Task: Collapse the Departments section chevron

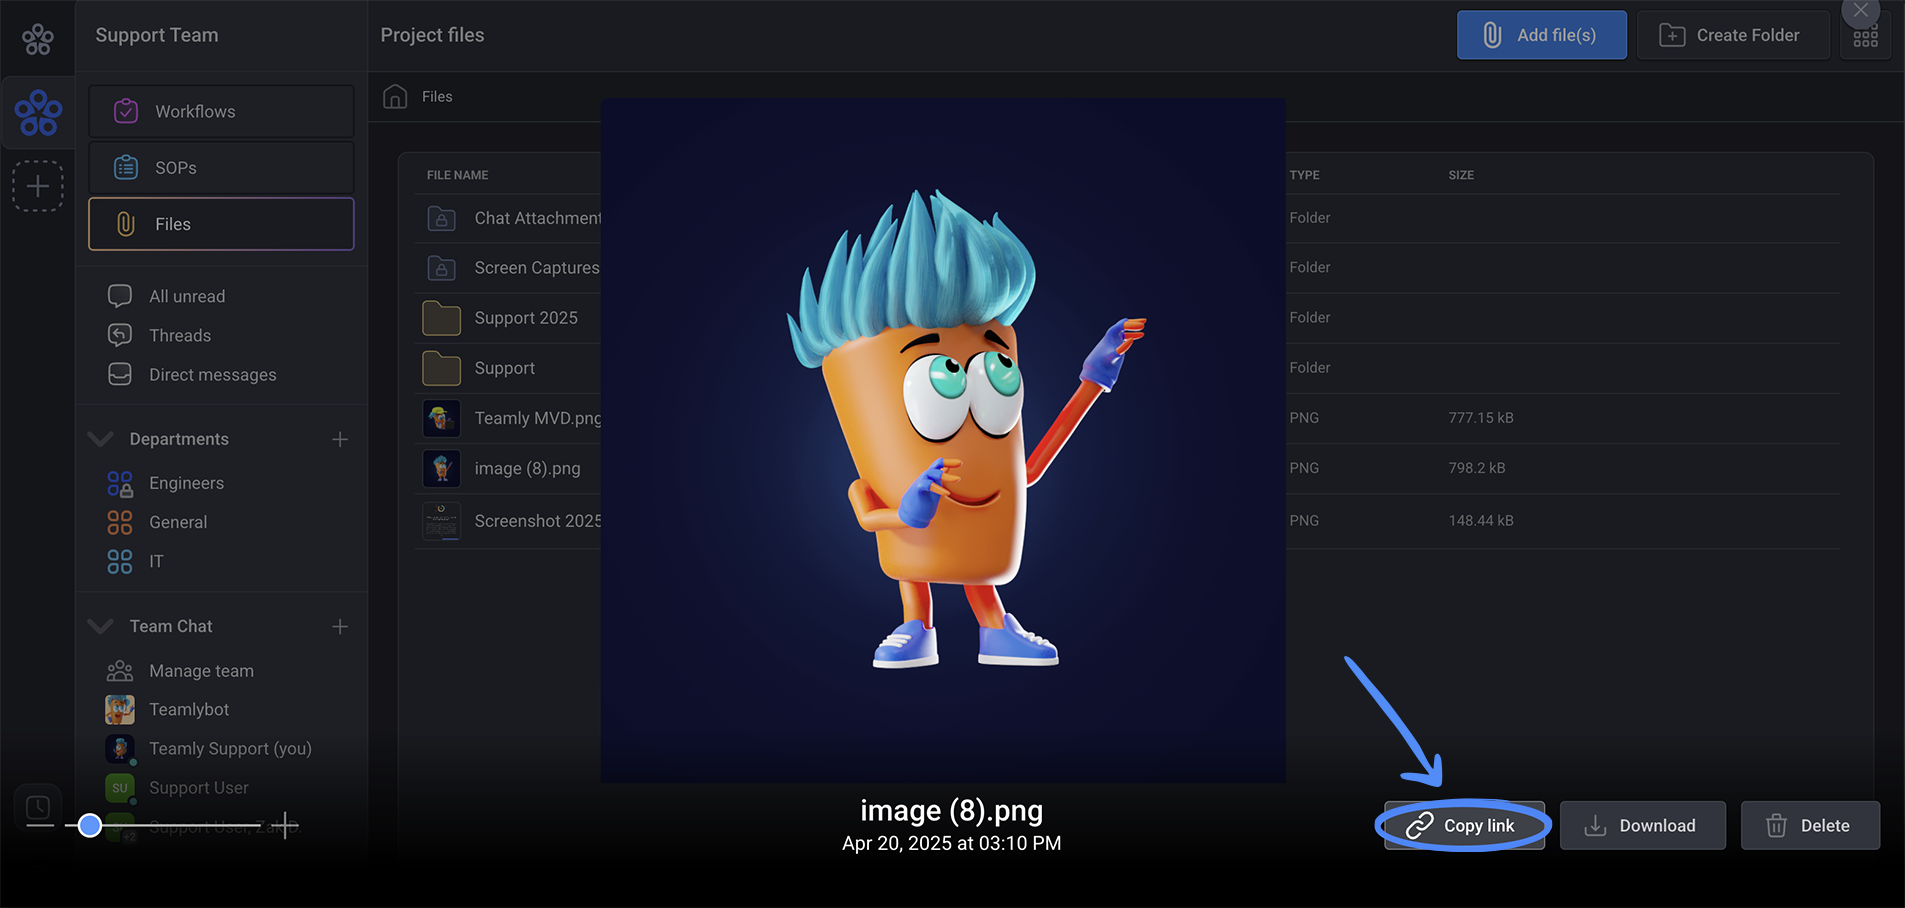Action: [100, 439]
